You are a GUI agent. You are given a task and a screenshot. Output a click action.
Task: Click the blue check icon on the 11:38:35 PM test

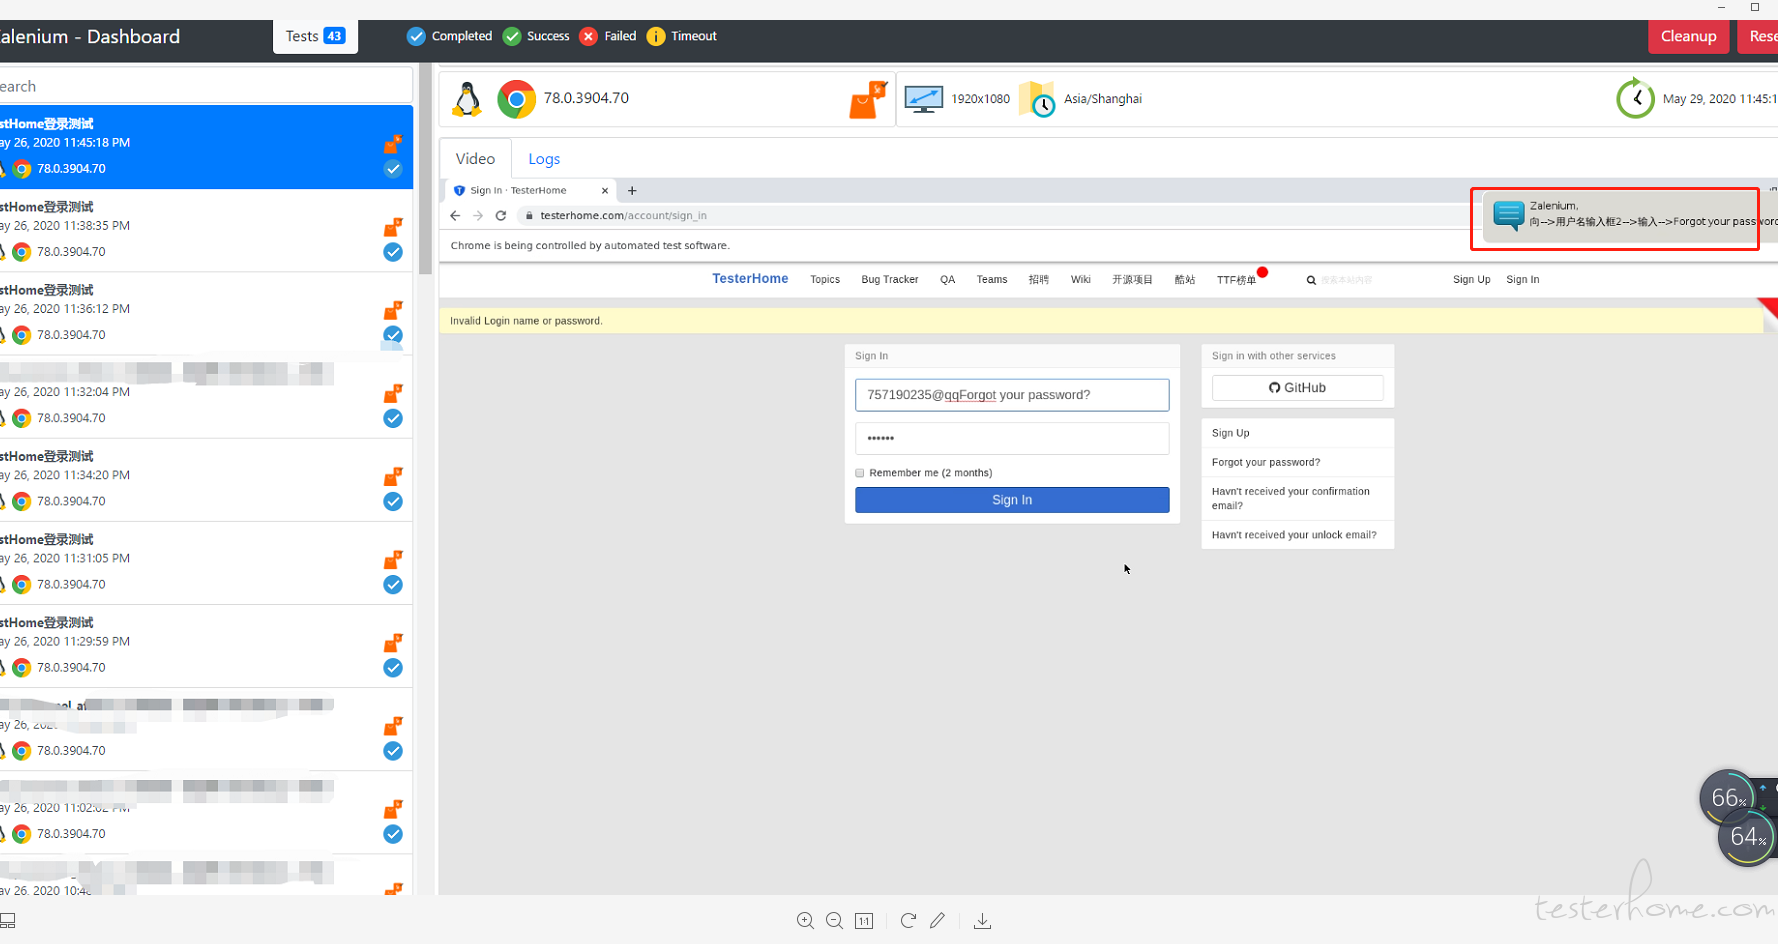pyautogui.click(x=393, y=252)
